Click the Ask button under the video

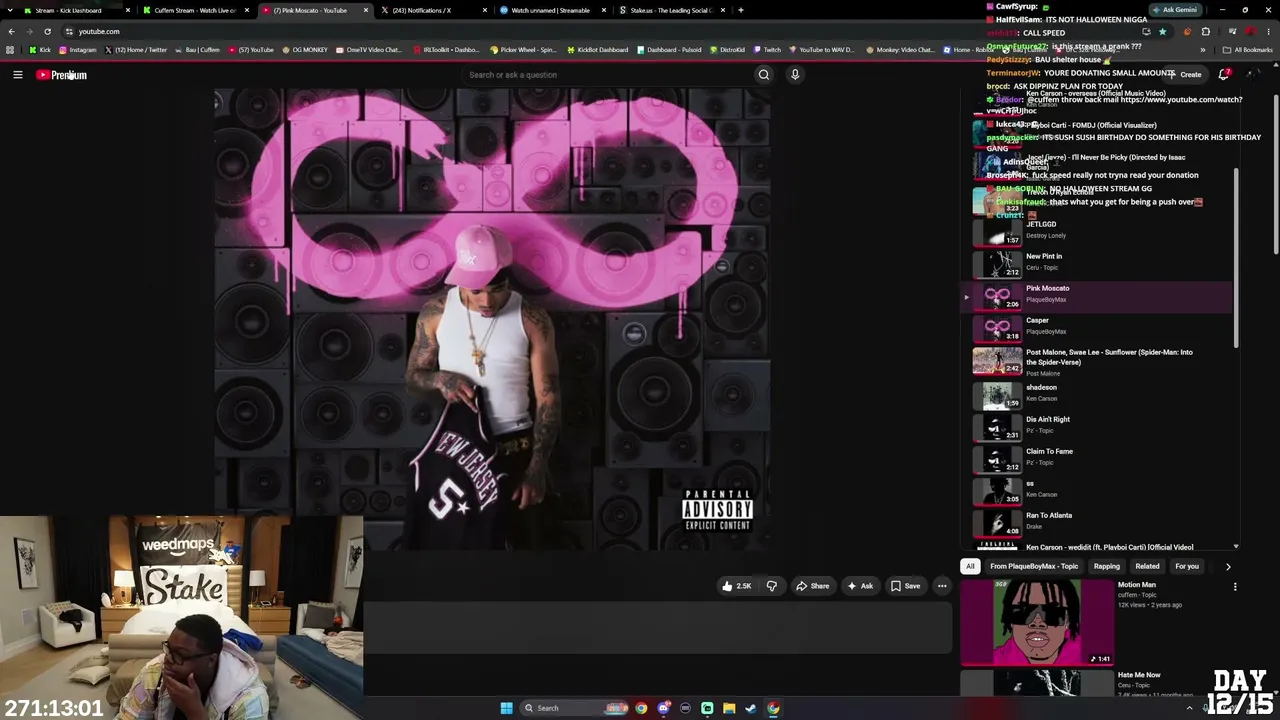pyautogui.click(x=860, y=586)
